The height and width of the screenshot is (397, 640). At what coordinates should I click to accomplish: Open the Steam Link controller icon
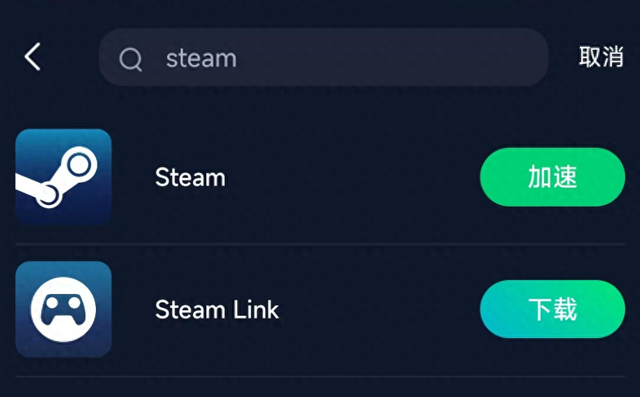[x=63, y=309]
